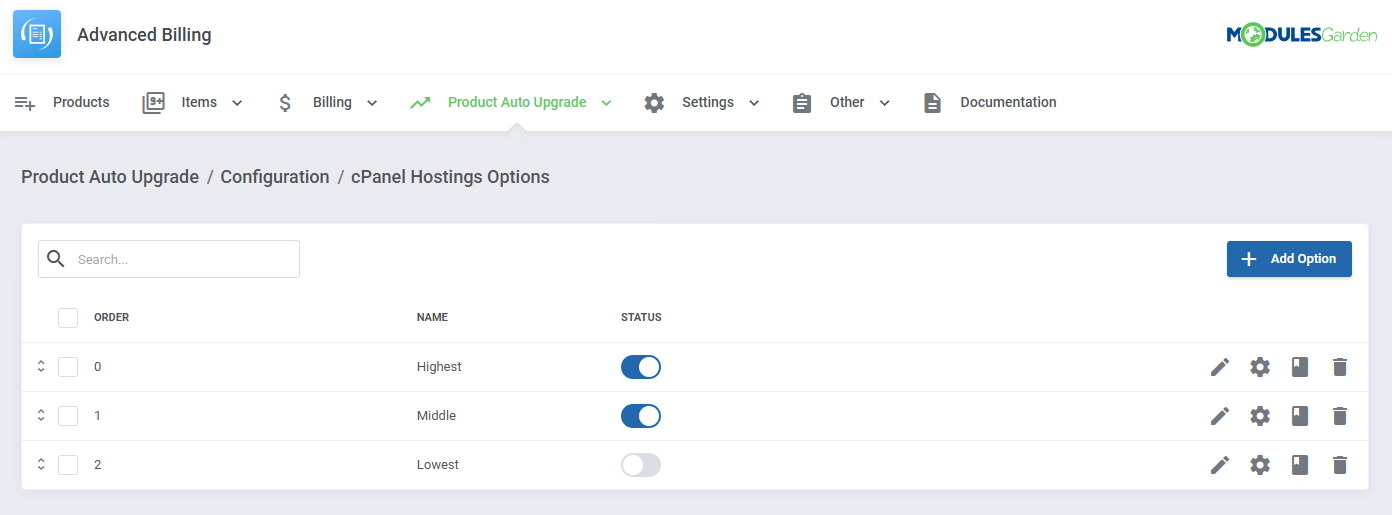Check the select-all checkbox in header
Viewport: 1392px width, 515px height.
[68, 318]
